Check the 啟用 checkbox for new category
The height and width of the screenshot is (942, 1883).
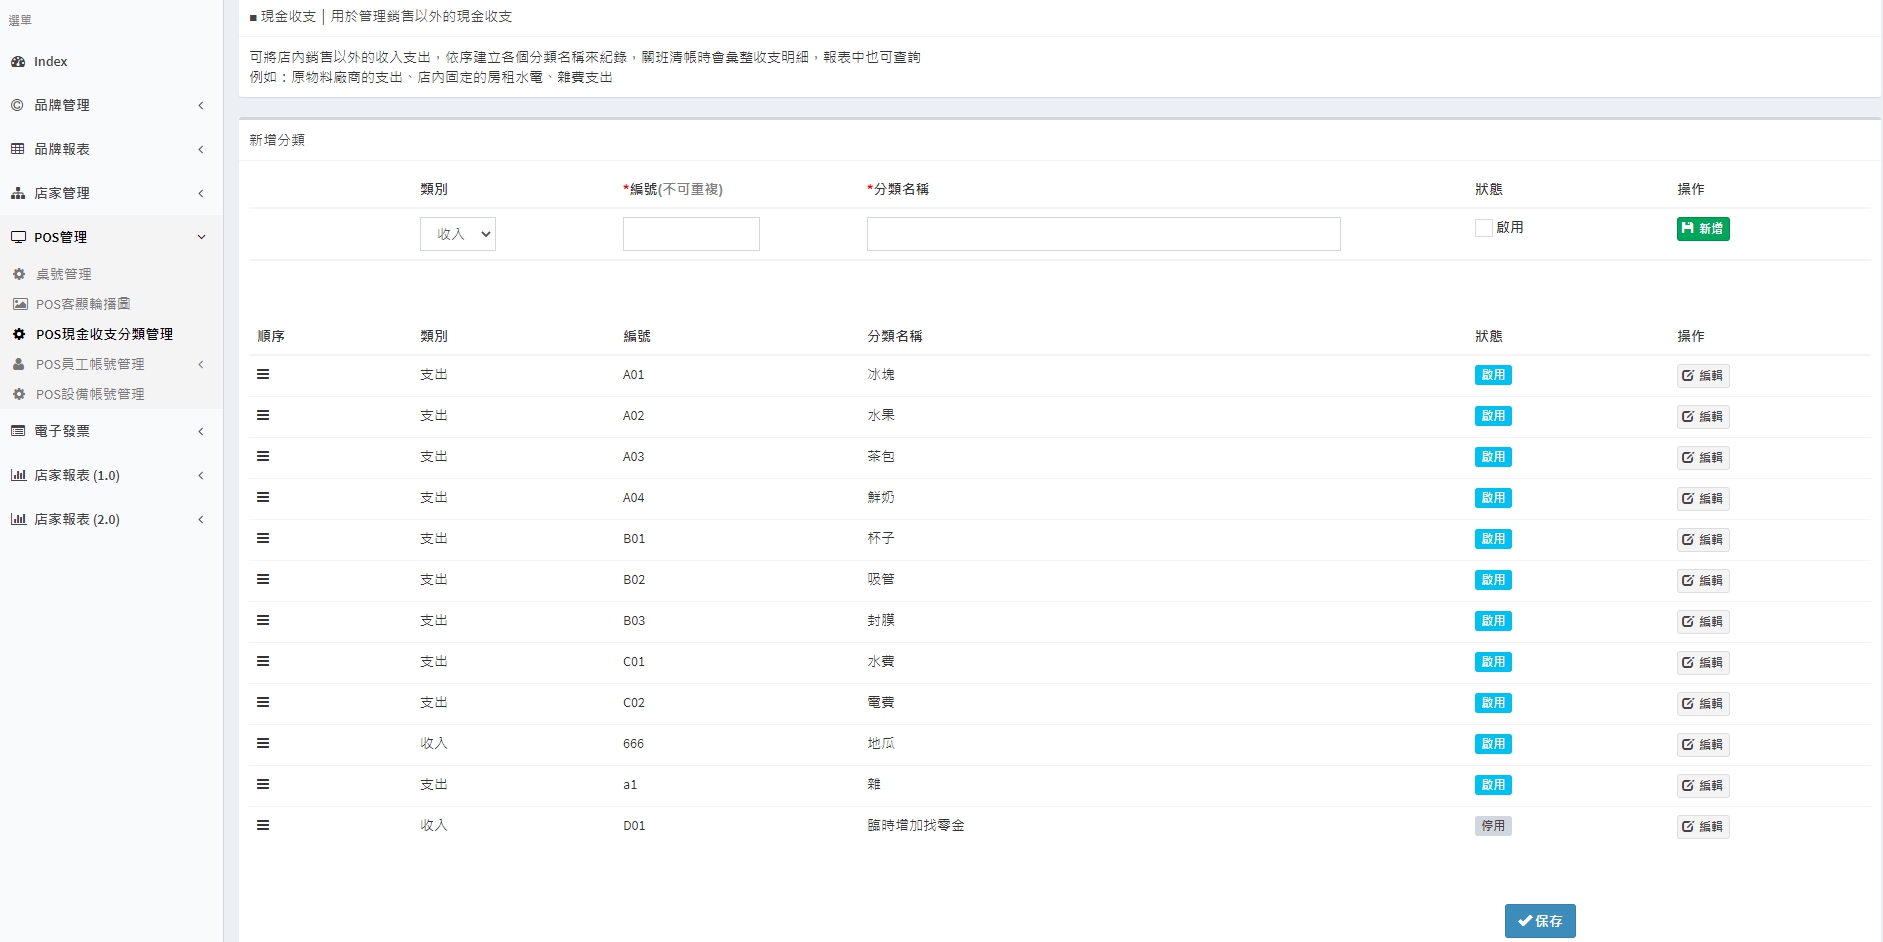pos(1484,228)
